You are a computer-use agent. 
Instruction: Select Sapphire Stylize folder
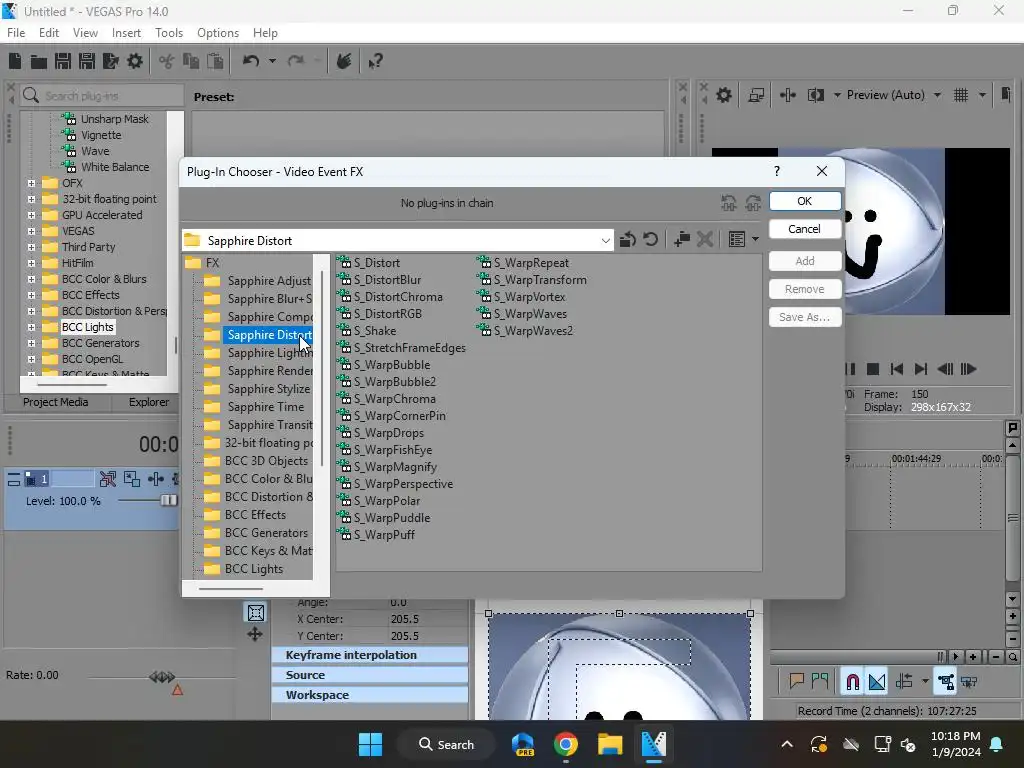click(x=269, y=389)
